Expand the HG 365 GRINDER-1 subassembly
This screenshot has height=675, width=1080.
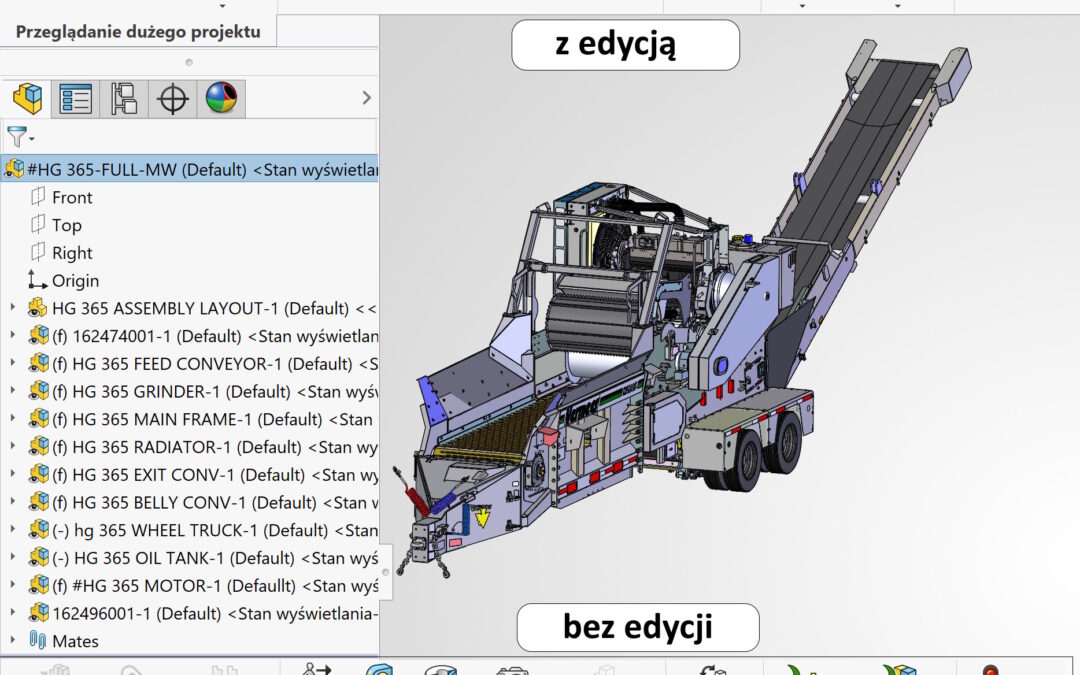[12, 391]
